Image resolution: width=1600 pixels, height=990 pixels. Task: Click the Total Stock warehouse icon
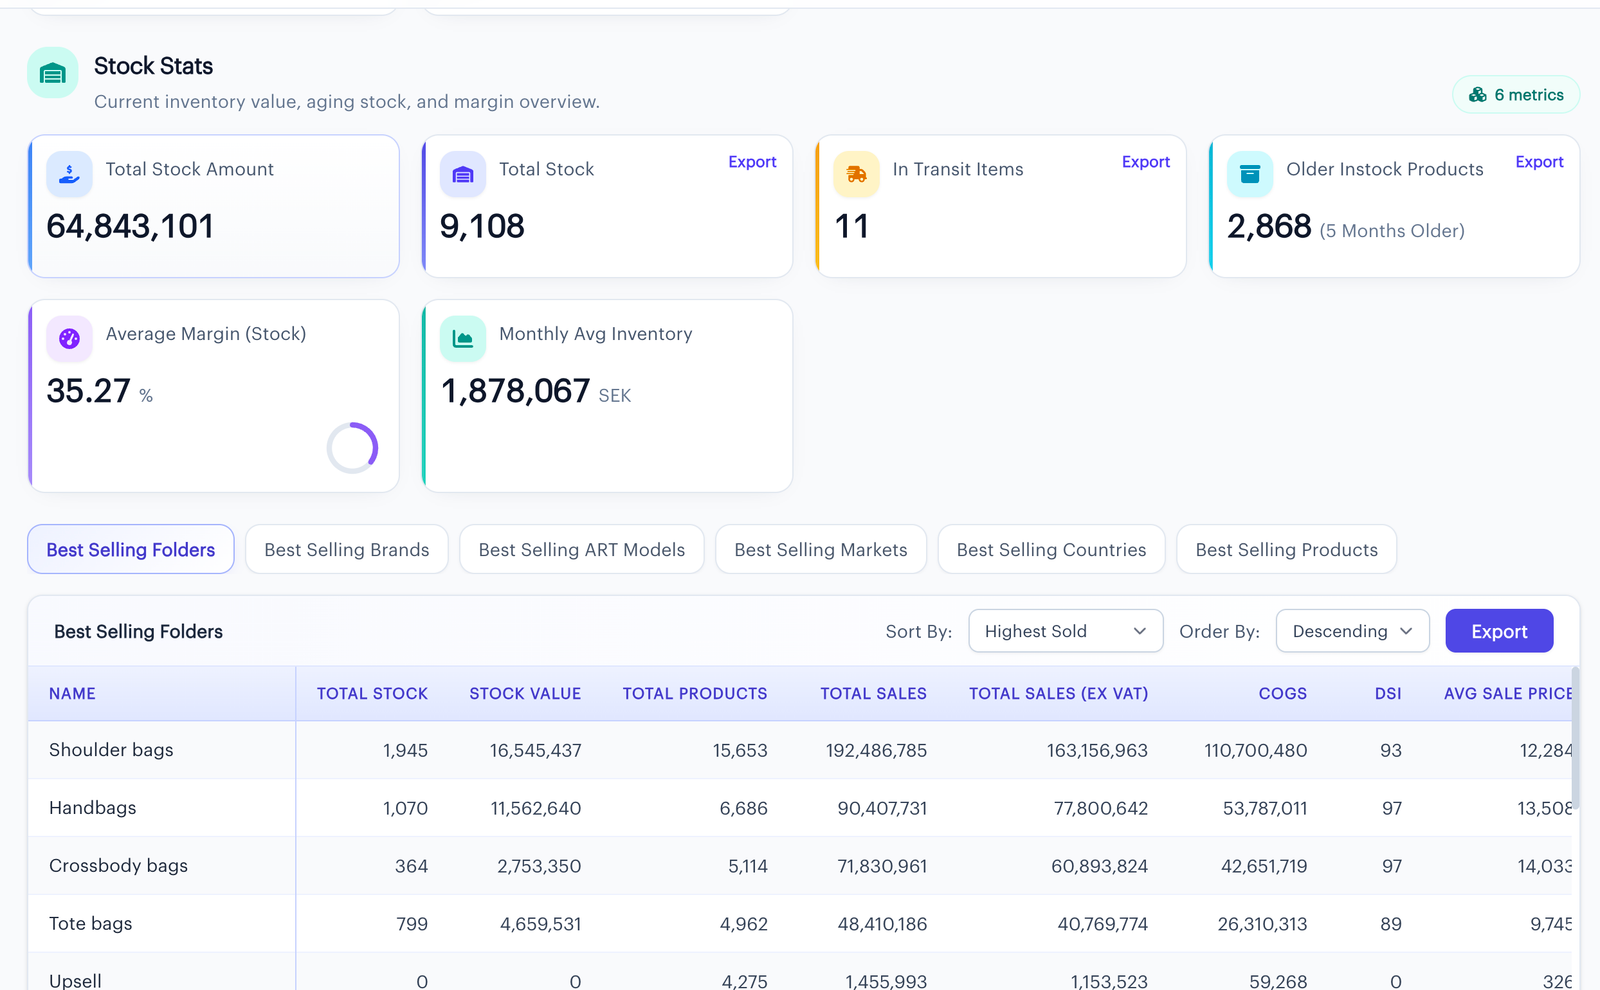pyautogui.click(x=463, y=174)
